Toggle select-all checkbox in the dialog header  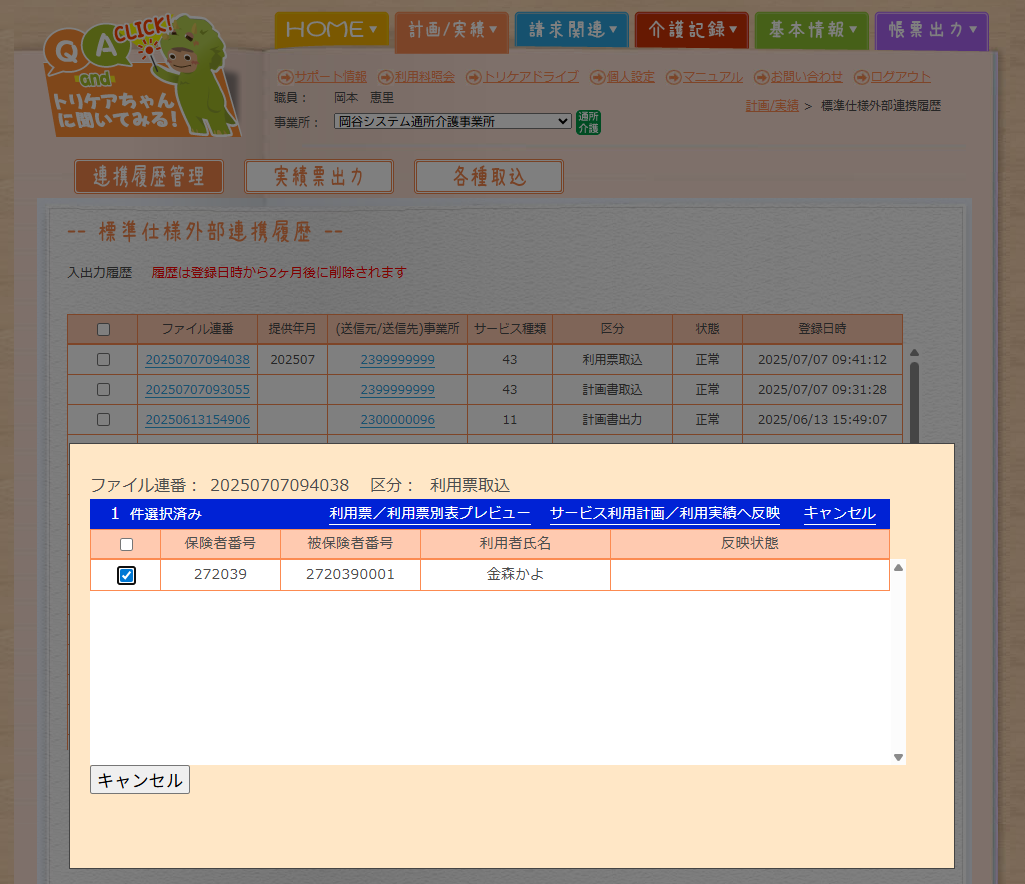127,545
